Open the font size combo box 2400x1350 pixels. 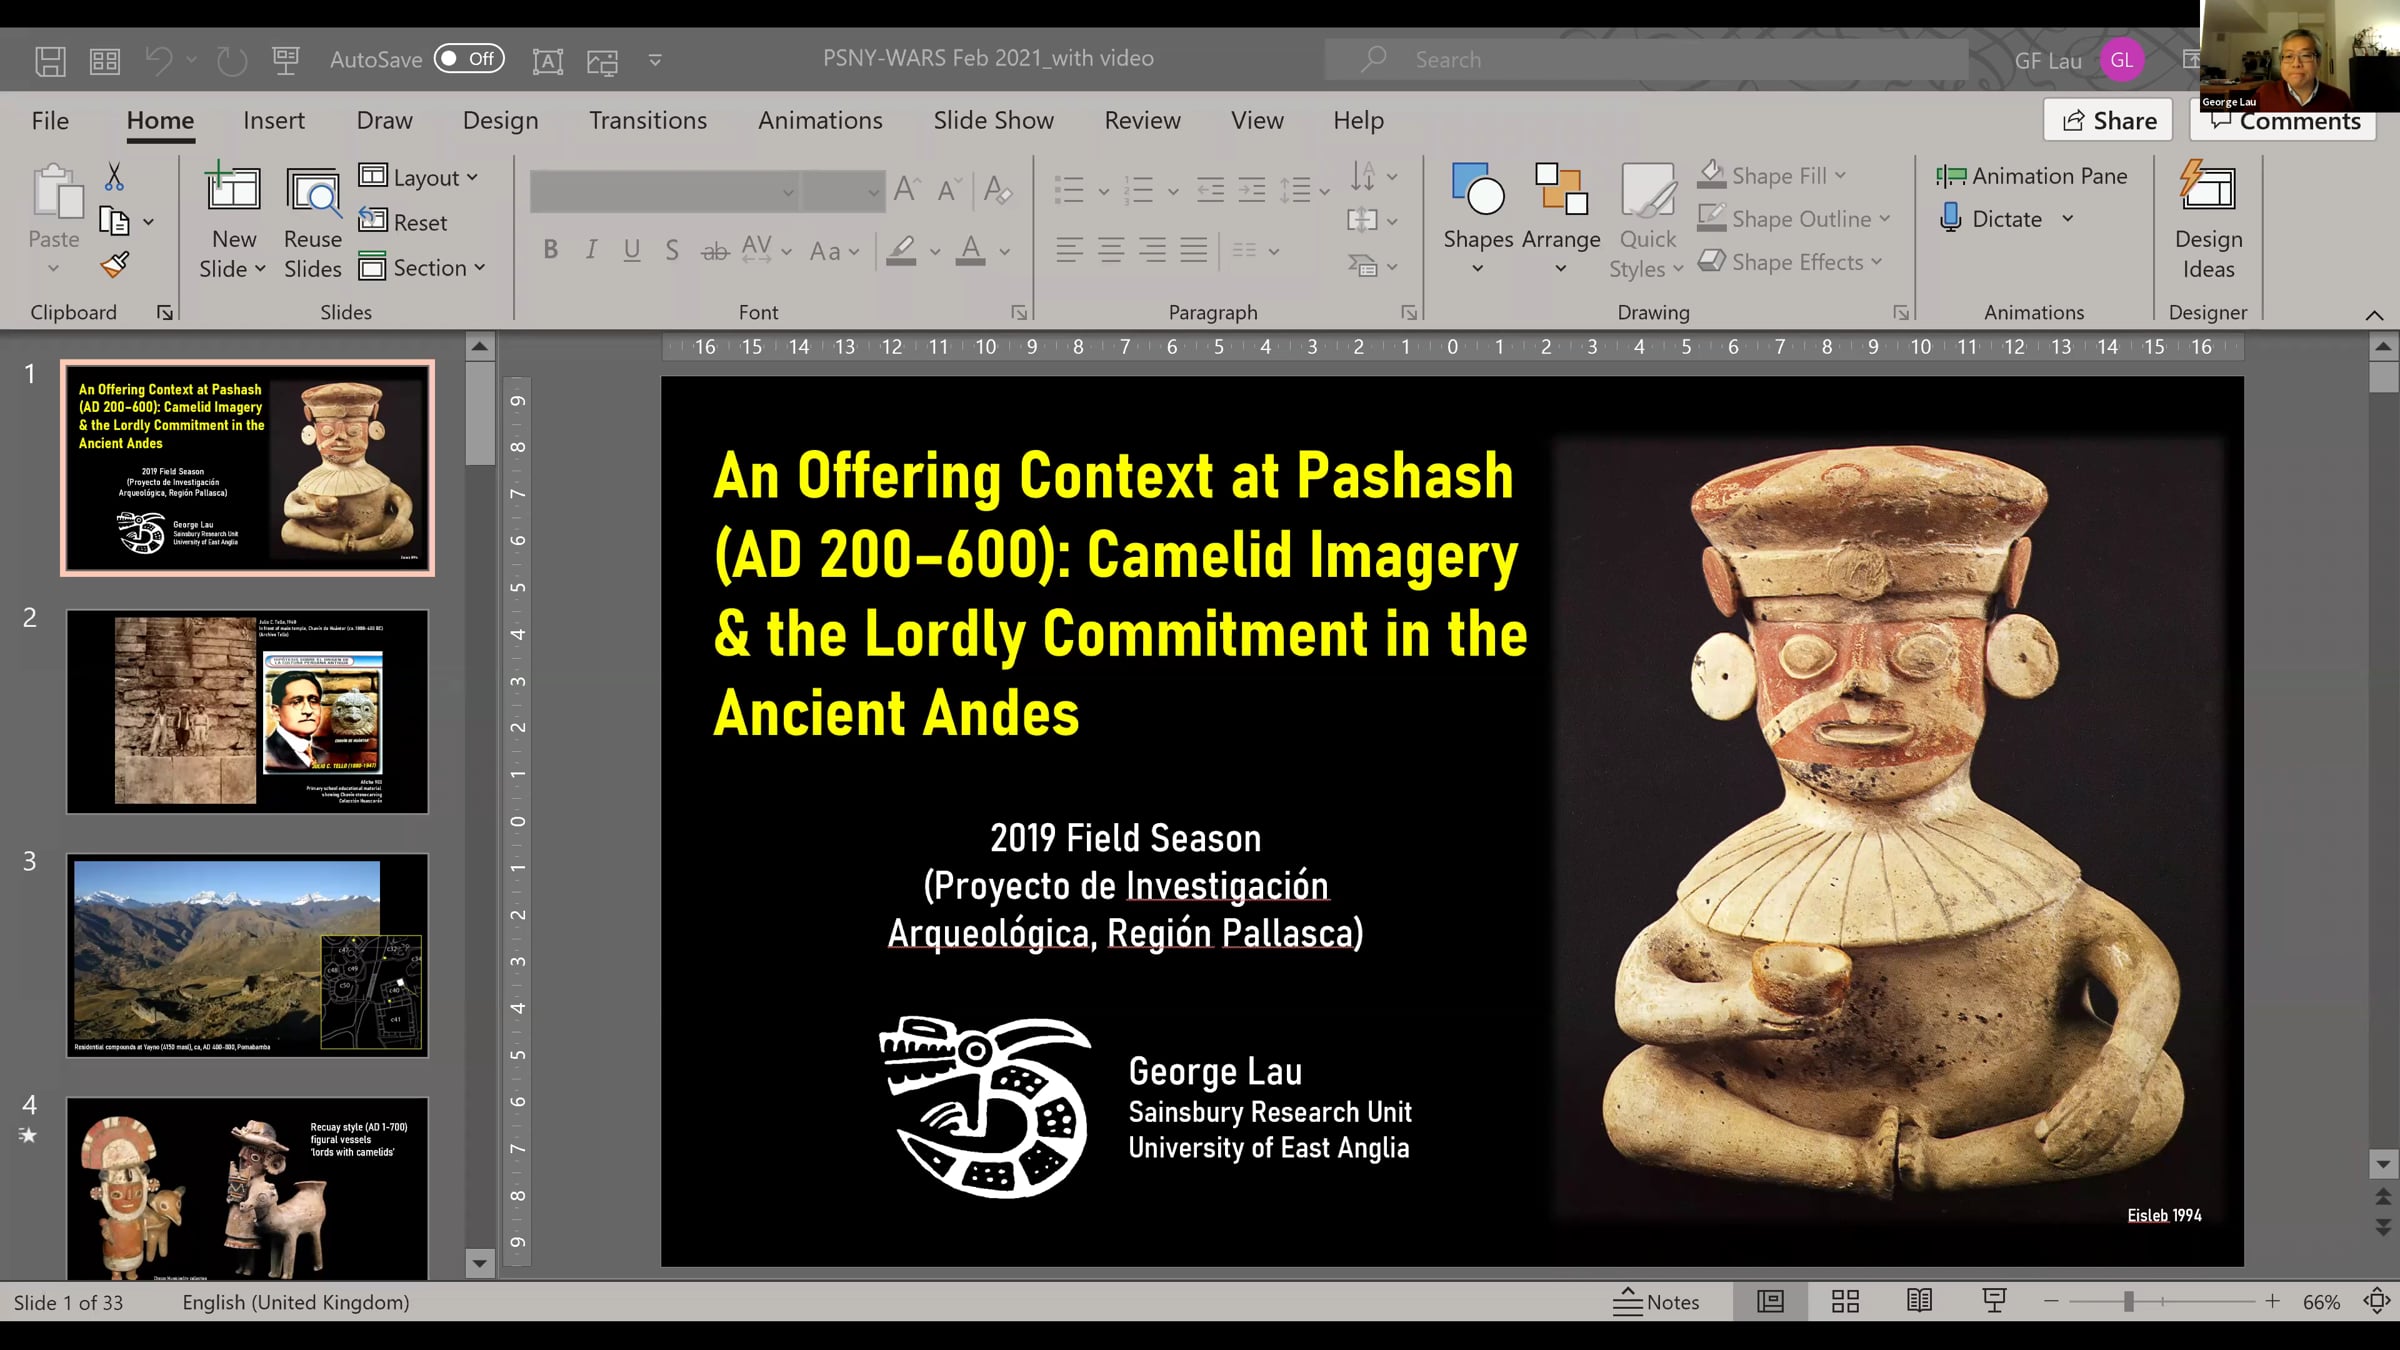843,190
